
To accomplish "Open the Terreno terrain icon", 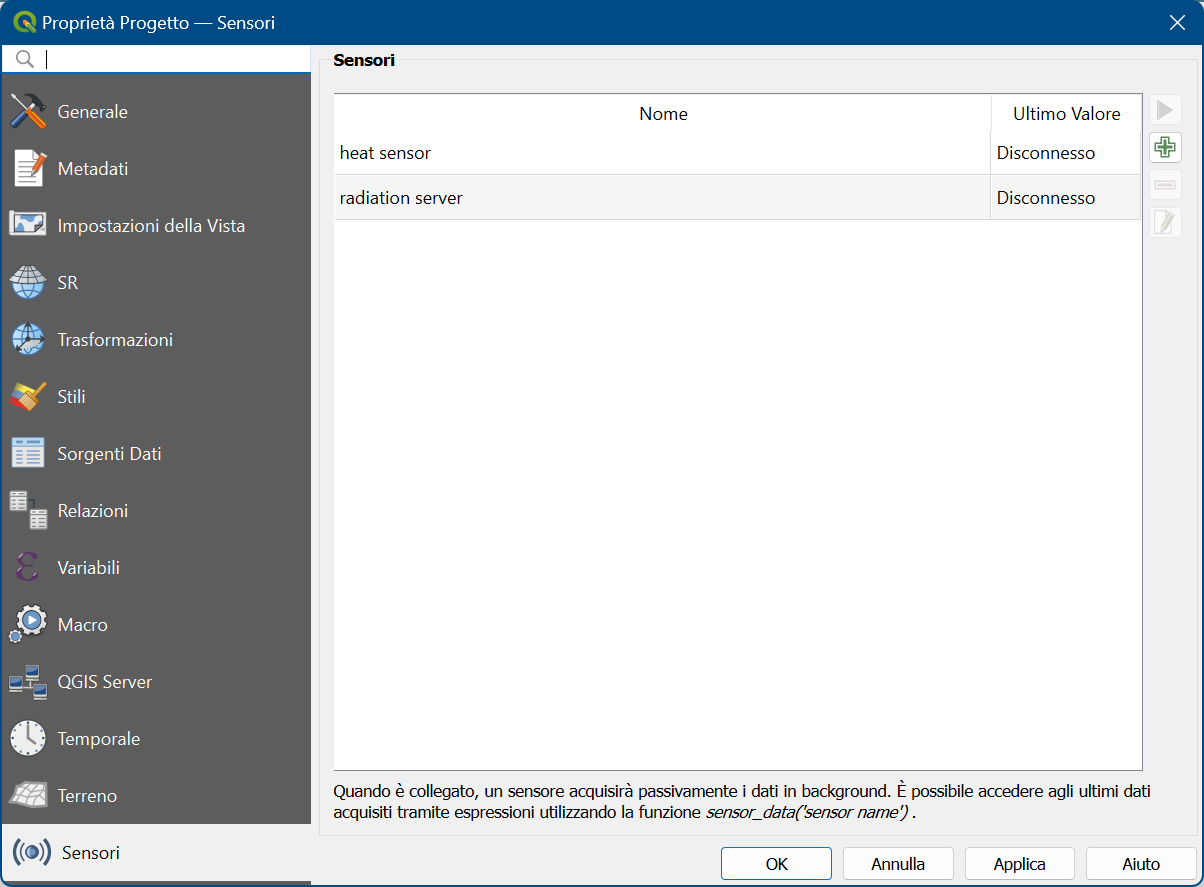I will coord(28,796).
